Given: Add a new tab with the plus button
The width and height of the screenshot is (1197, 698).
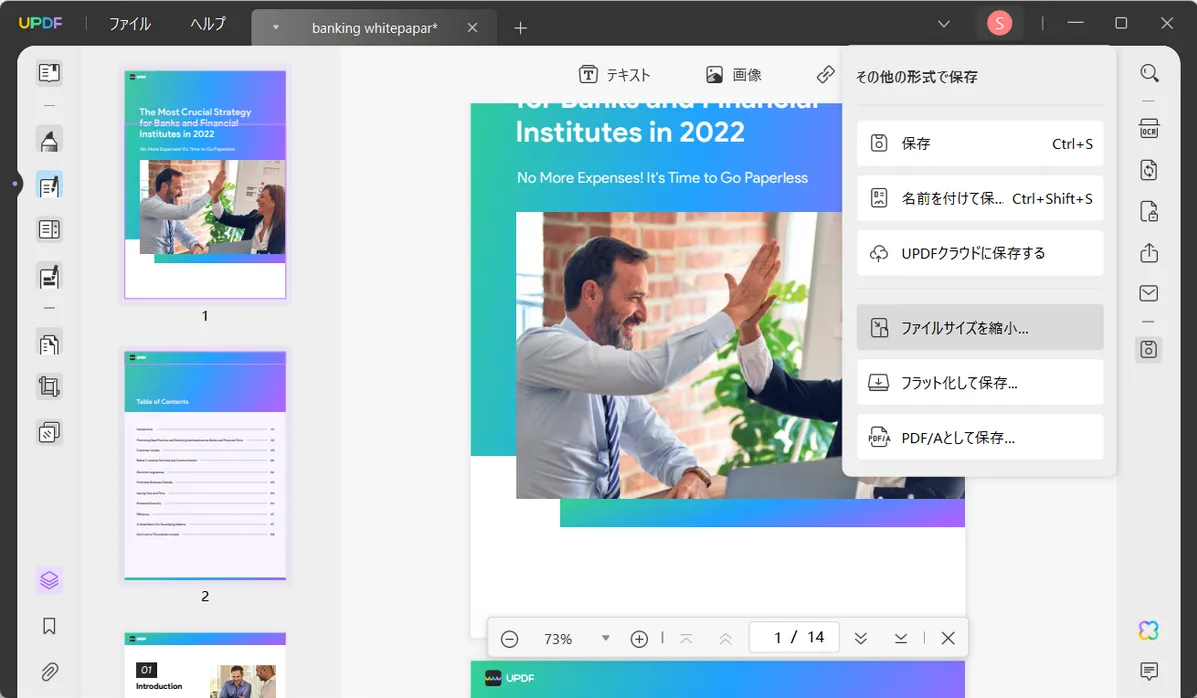Looking at the screenshot, I should click(521, 28).
